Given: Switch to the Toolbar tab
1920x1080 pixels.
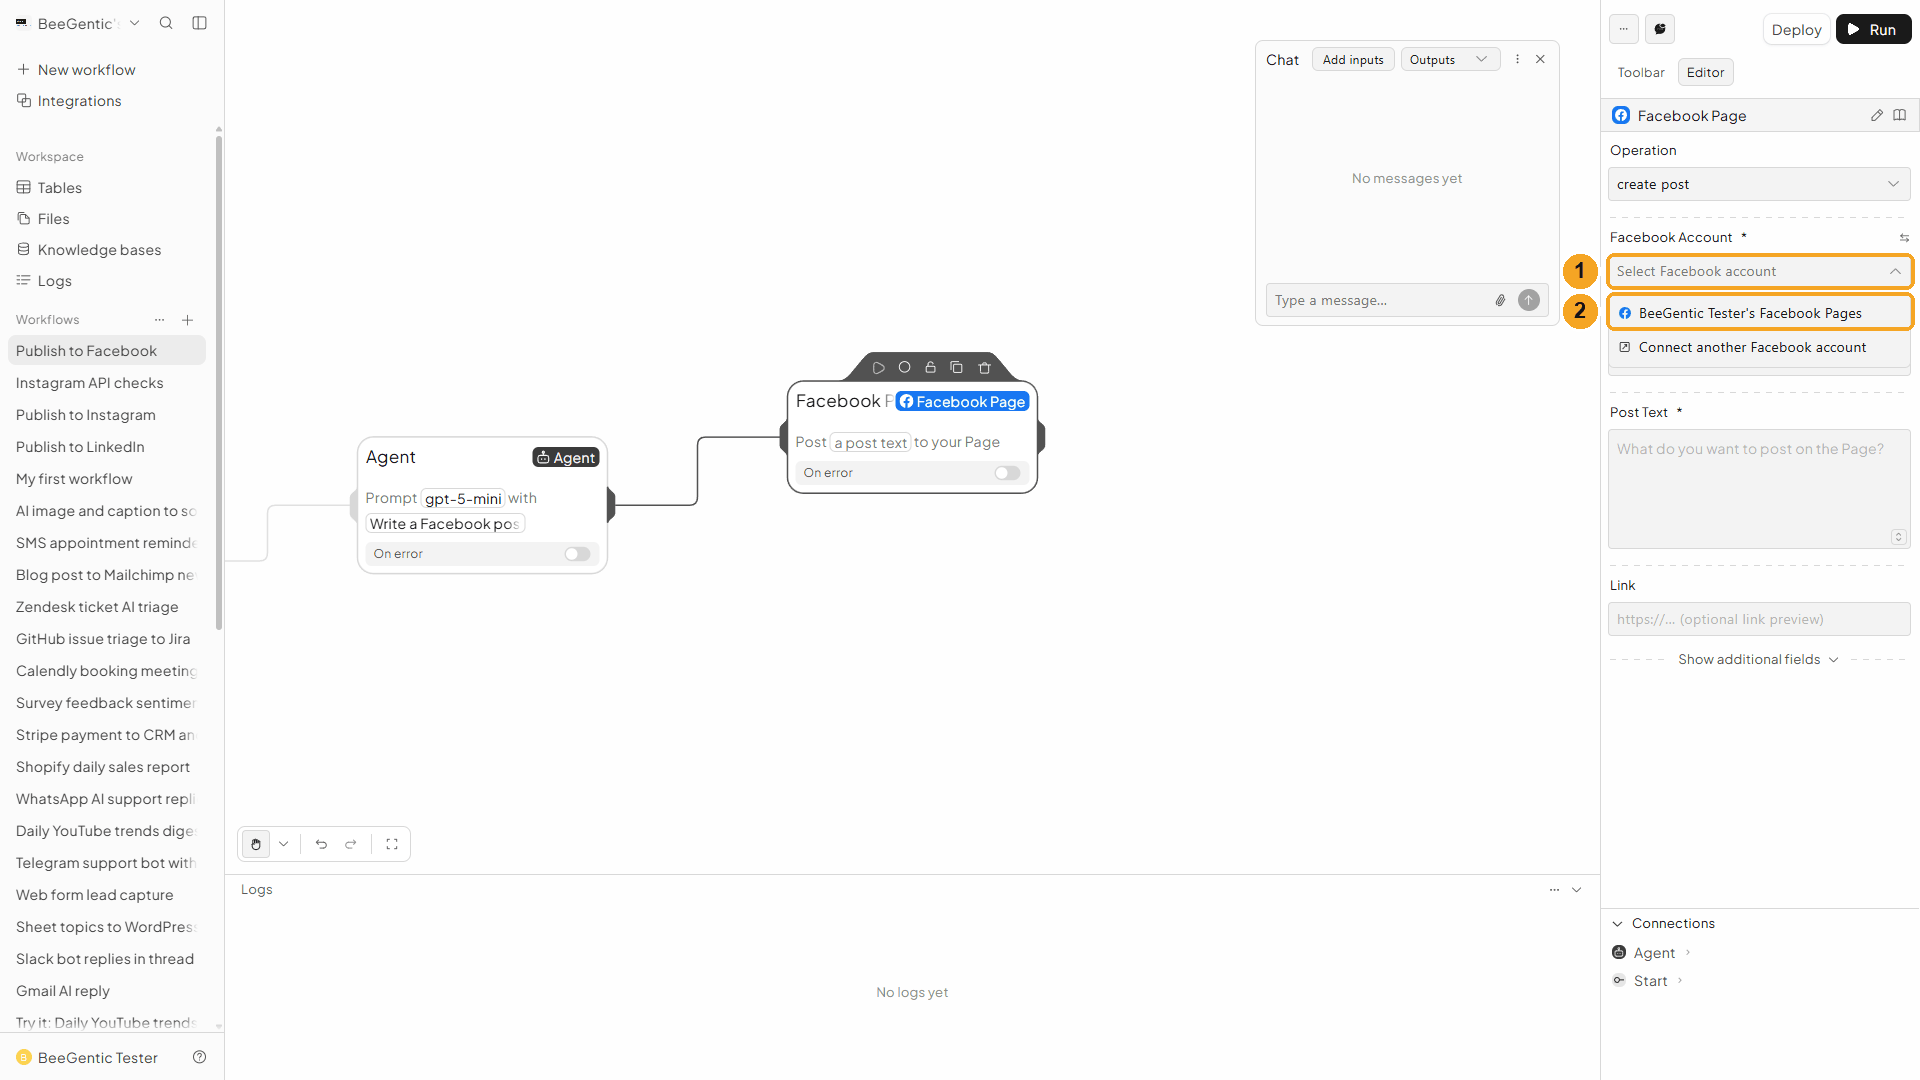Looking at the screenshot, I should [x=1641, y=72].
